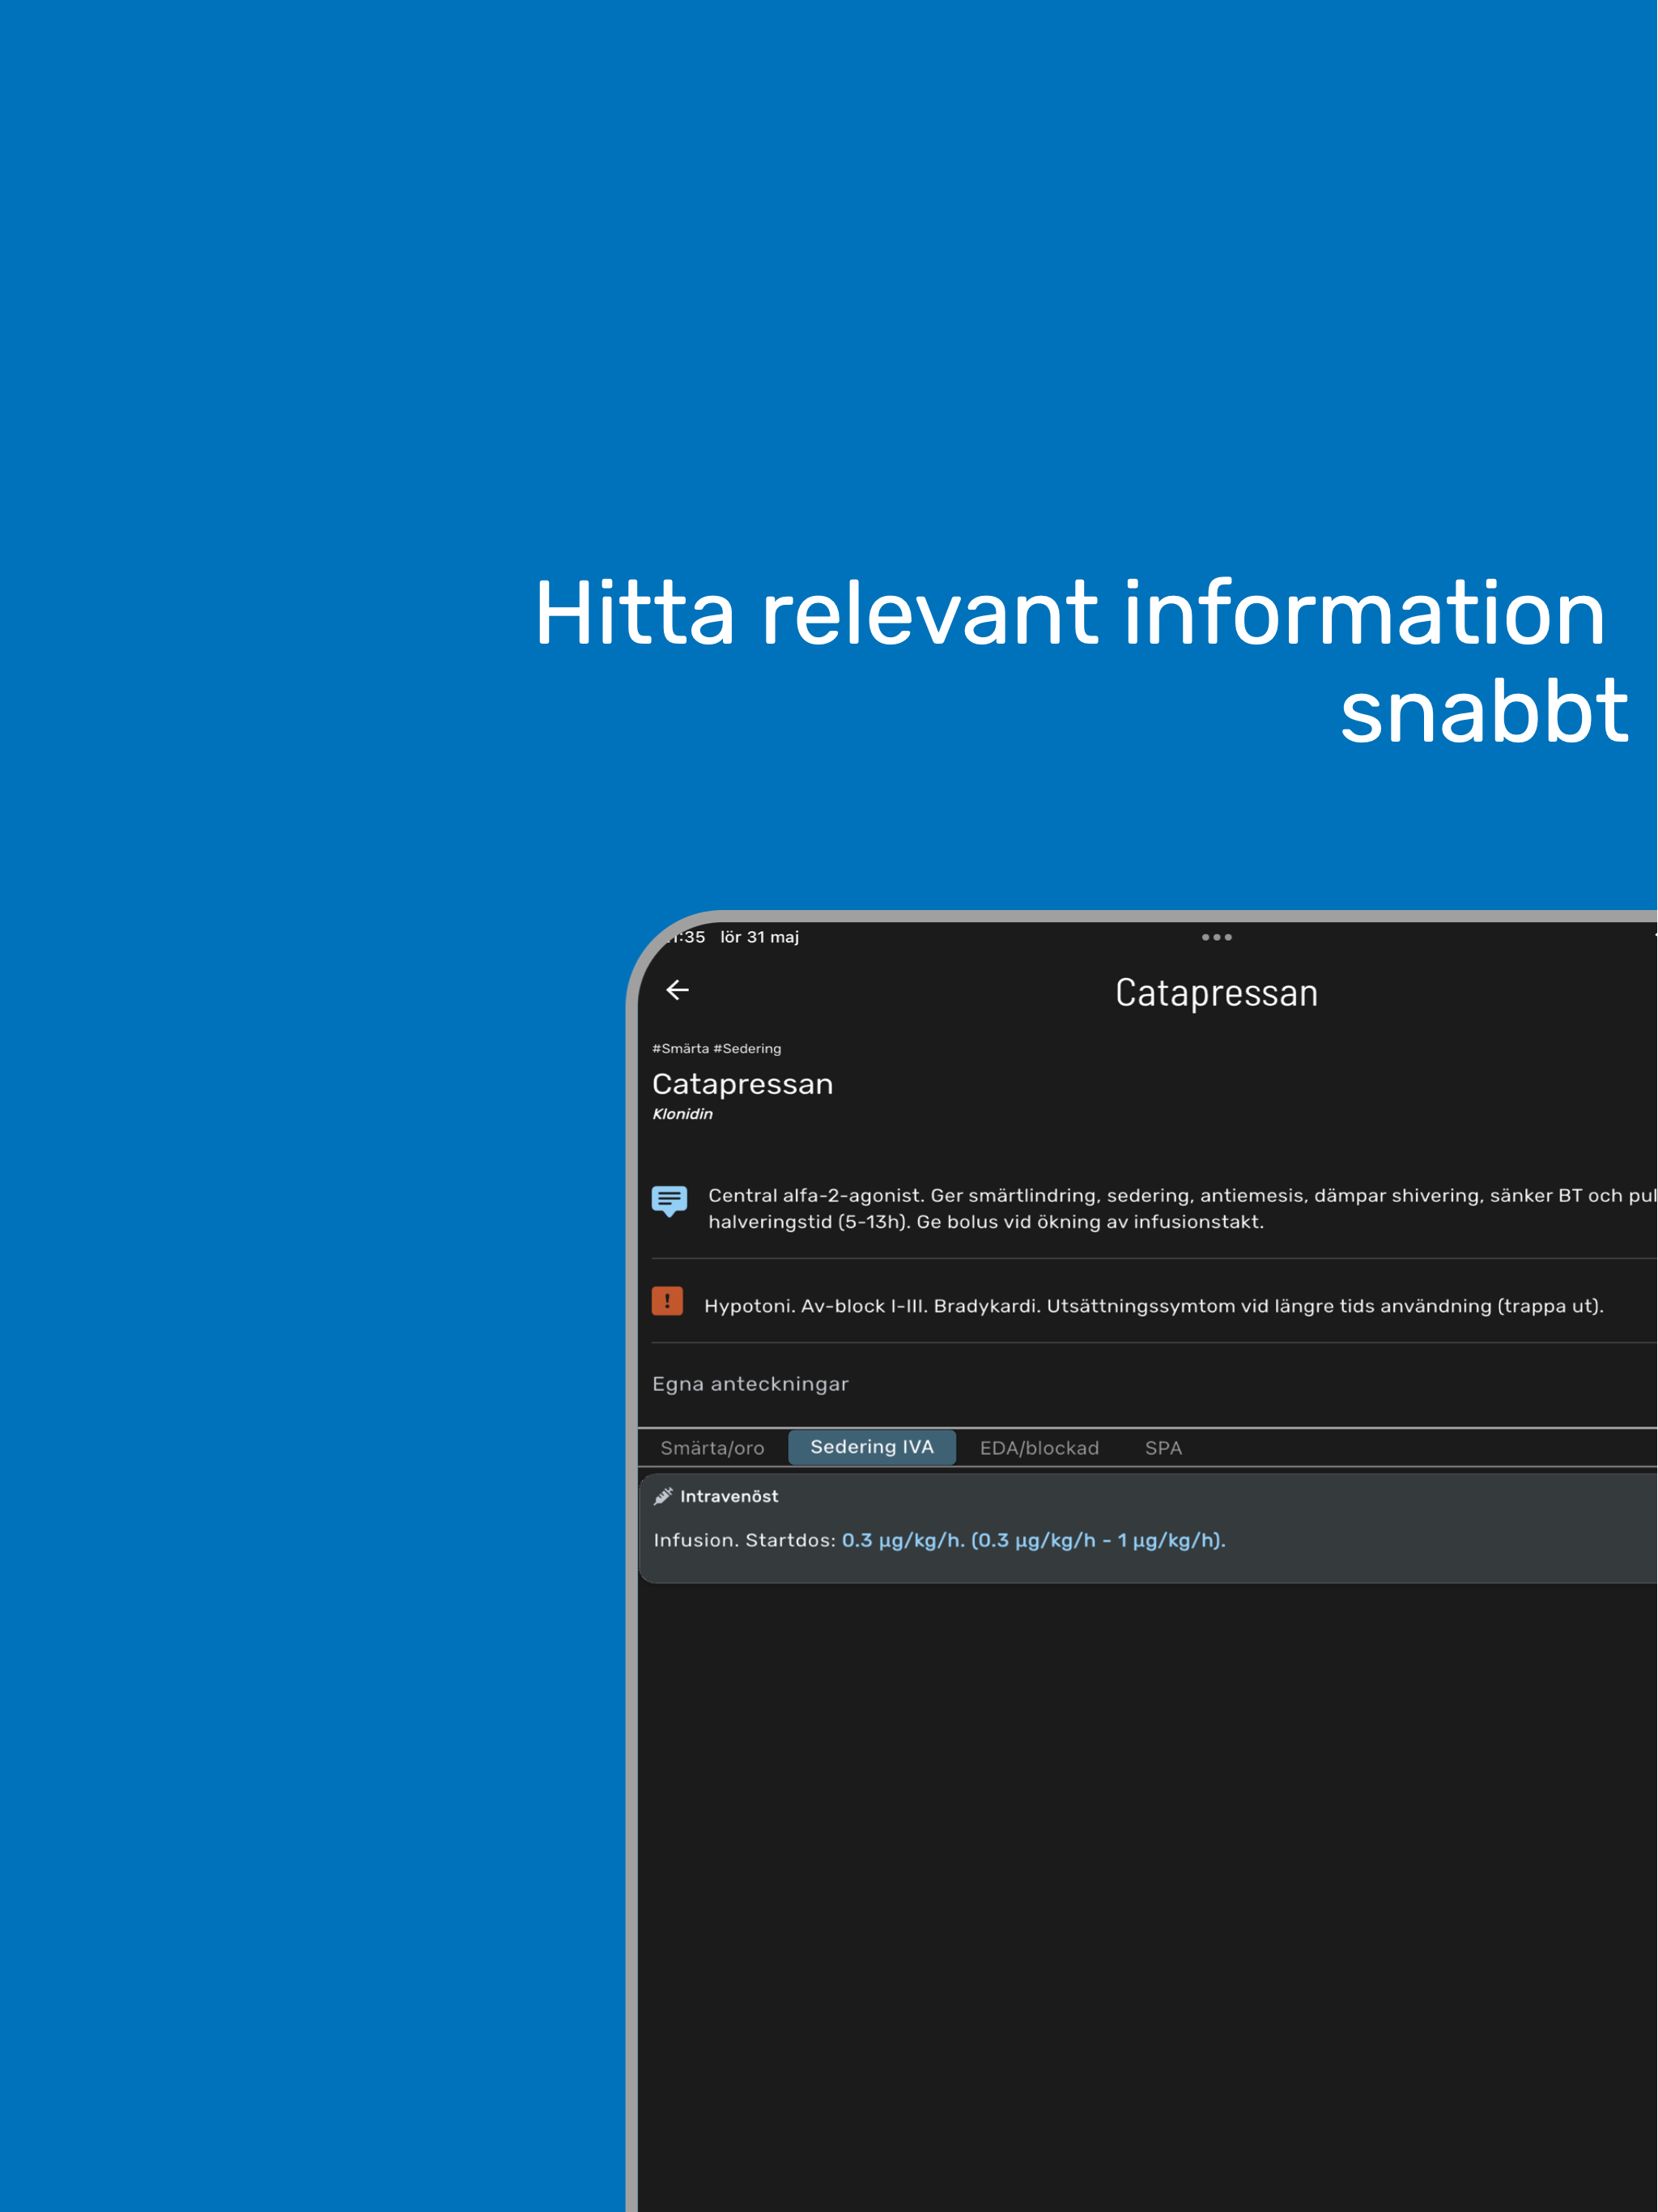Tap the Catapressan drug heading
Screen dimensions: 1658x2212
click(742, 1084)
